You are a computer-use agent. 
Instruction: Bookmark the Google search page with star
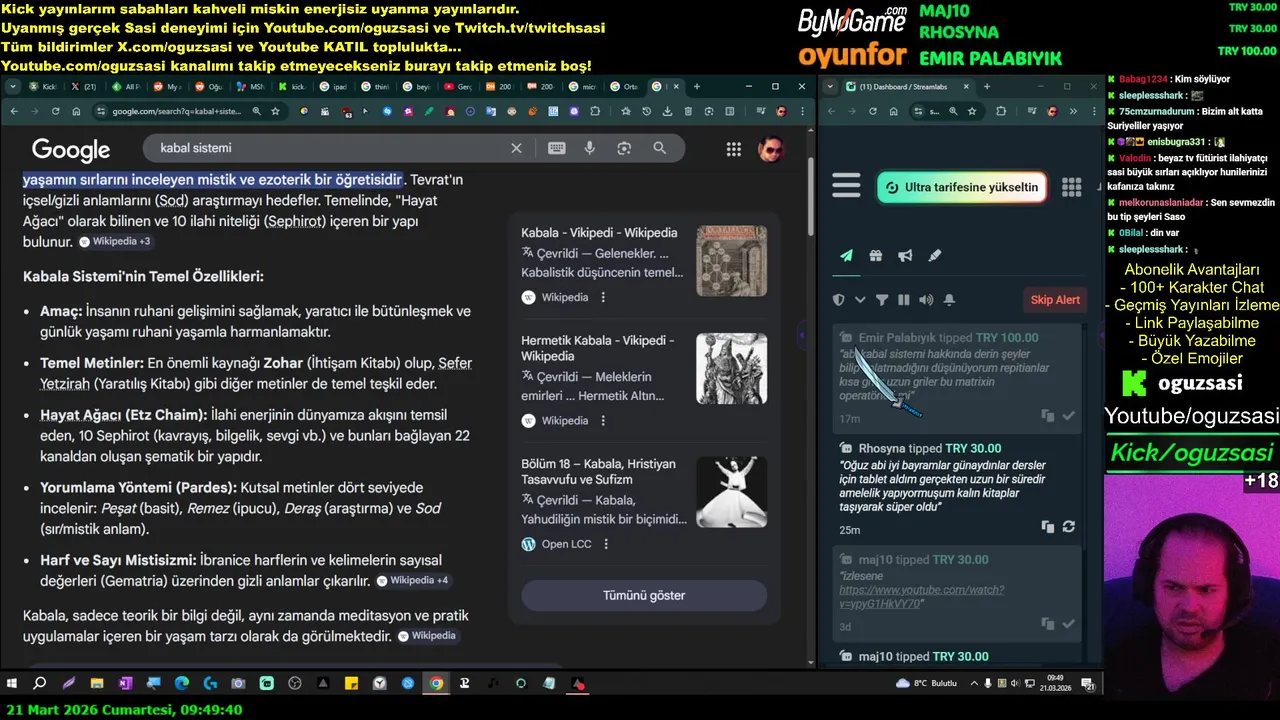point(275,111)
